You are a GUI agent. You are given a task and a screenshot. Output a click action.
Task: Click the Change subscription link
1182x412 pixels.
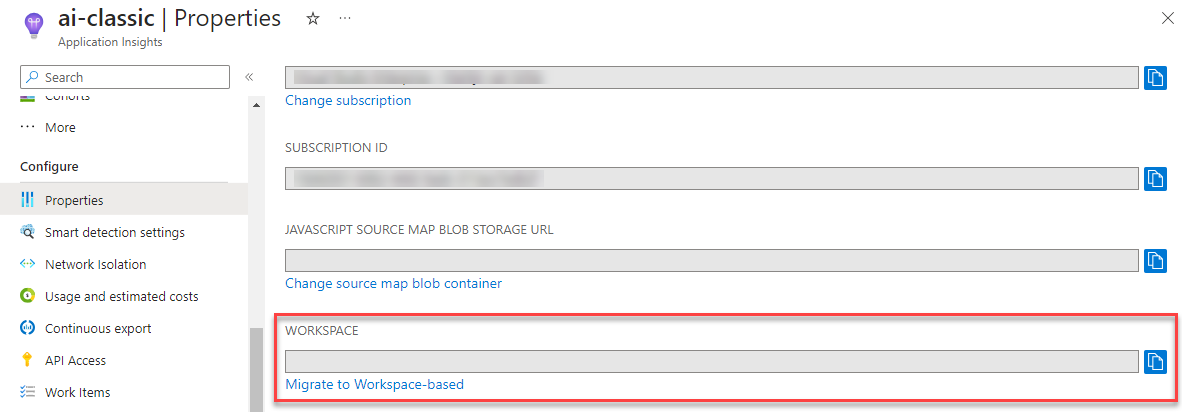348,100
